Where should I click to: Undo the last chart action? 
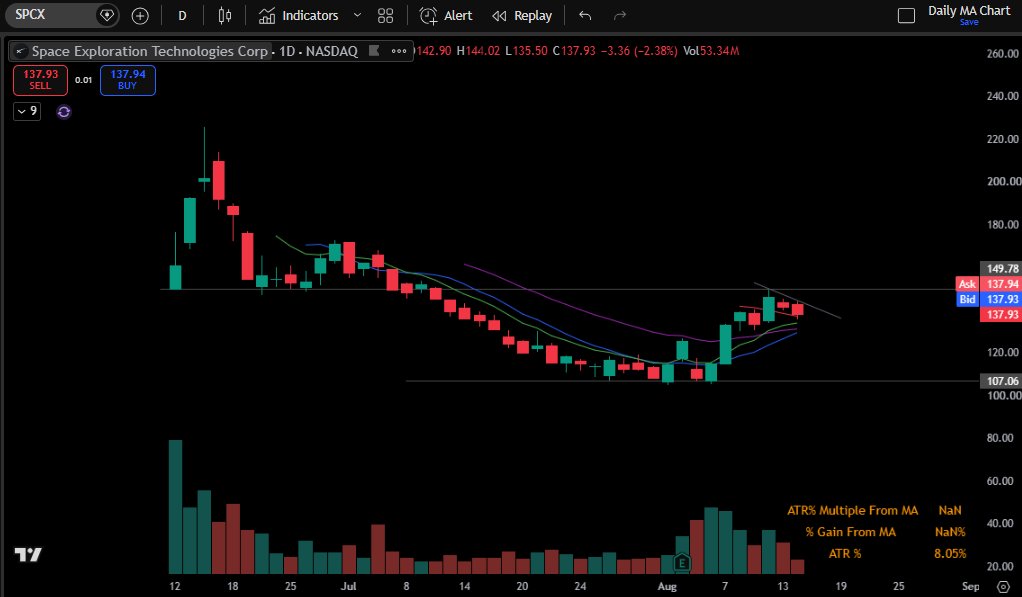585,16
